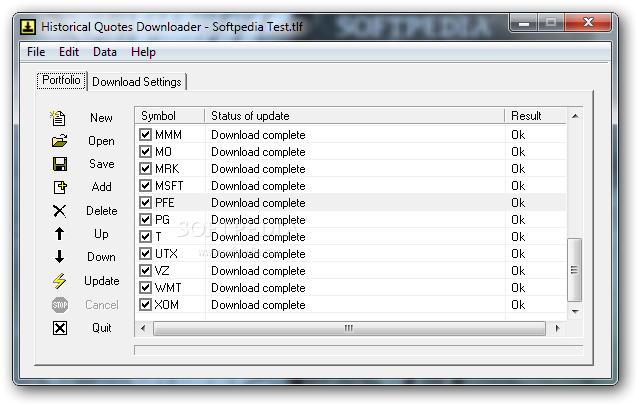Image resolution: width=639 pixels, height=406 pixels.
Task: Select the PFE symbol text
Action: (165, 203)
